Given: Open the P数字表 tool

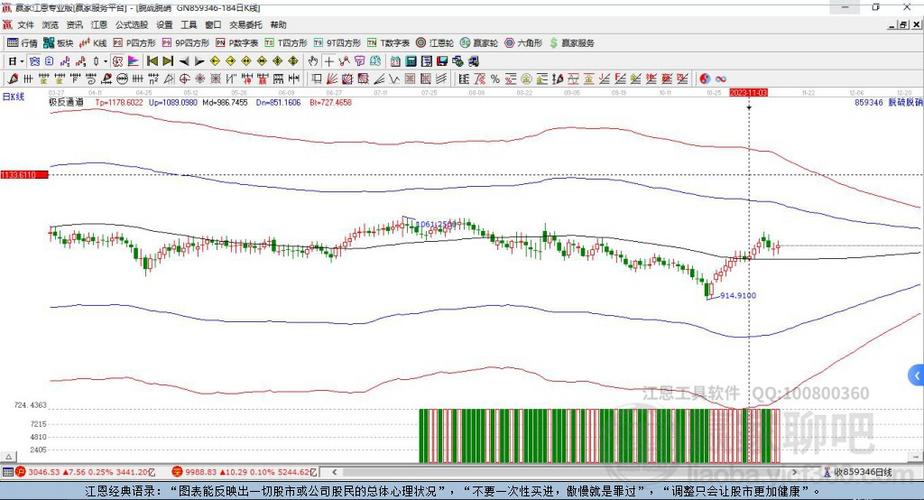Looking at the screenshot, I should pos(237,43).
